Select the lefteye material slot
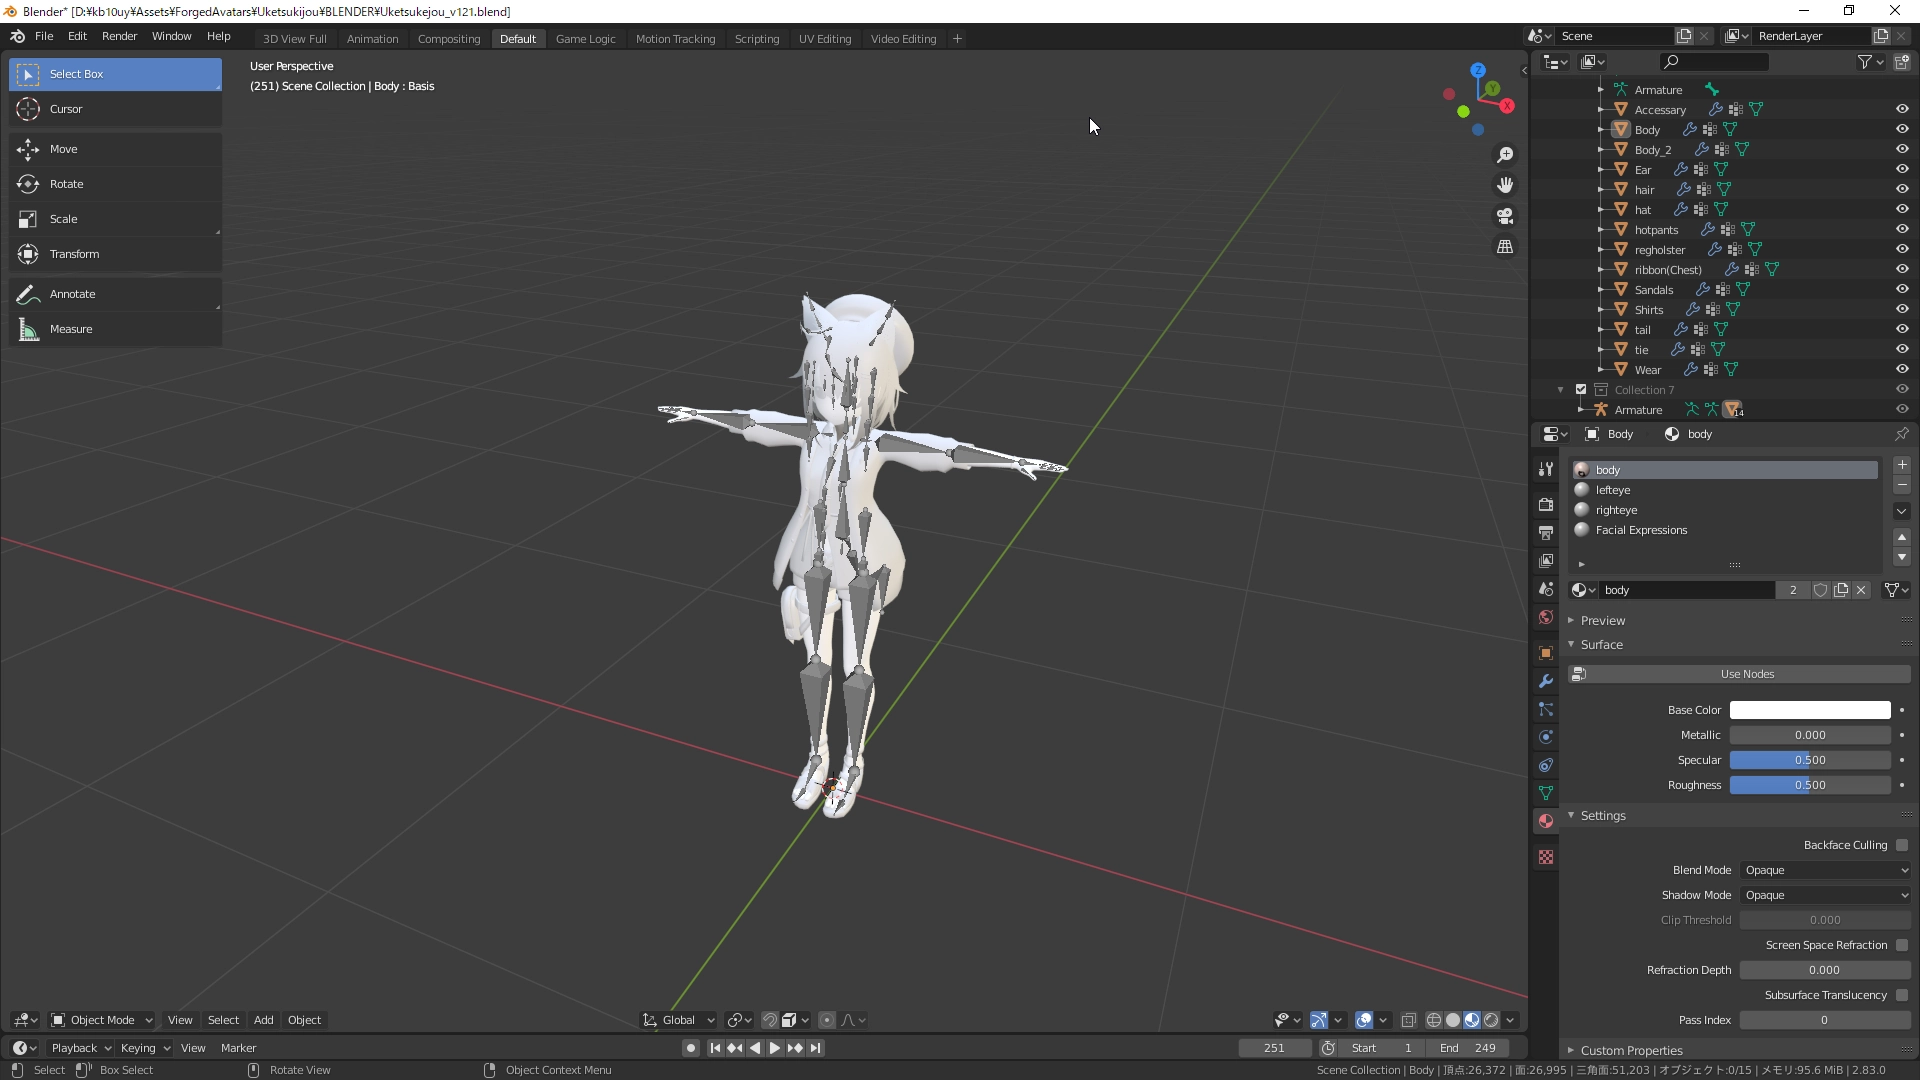 point(1612,490)
